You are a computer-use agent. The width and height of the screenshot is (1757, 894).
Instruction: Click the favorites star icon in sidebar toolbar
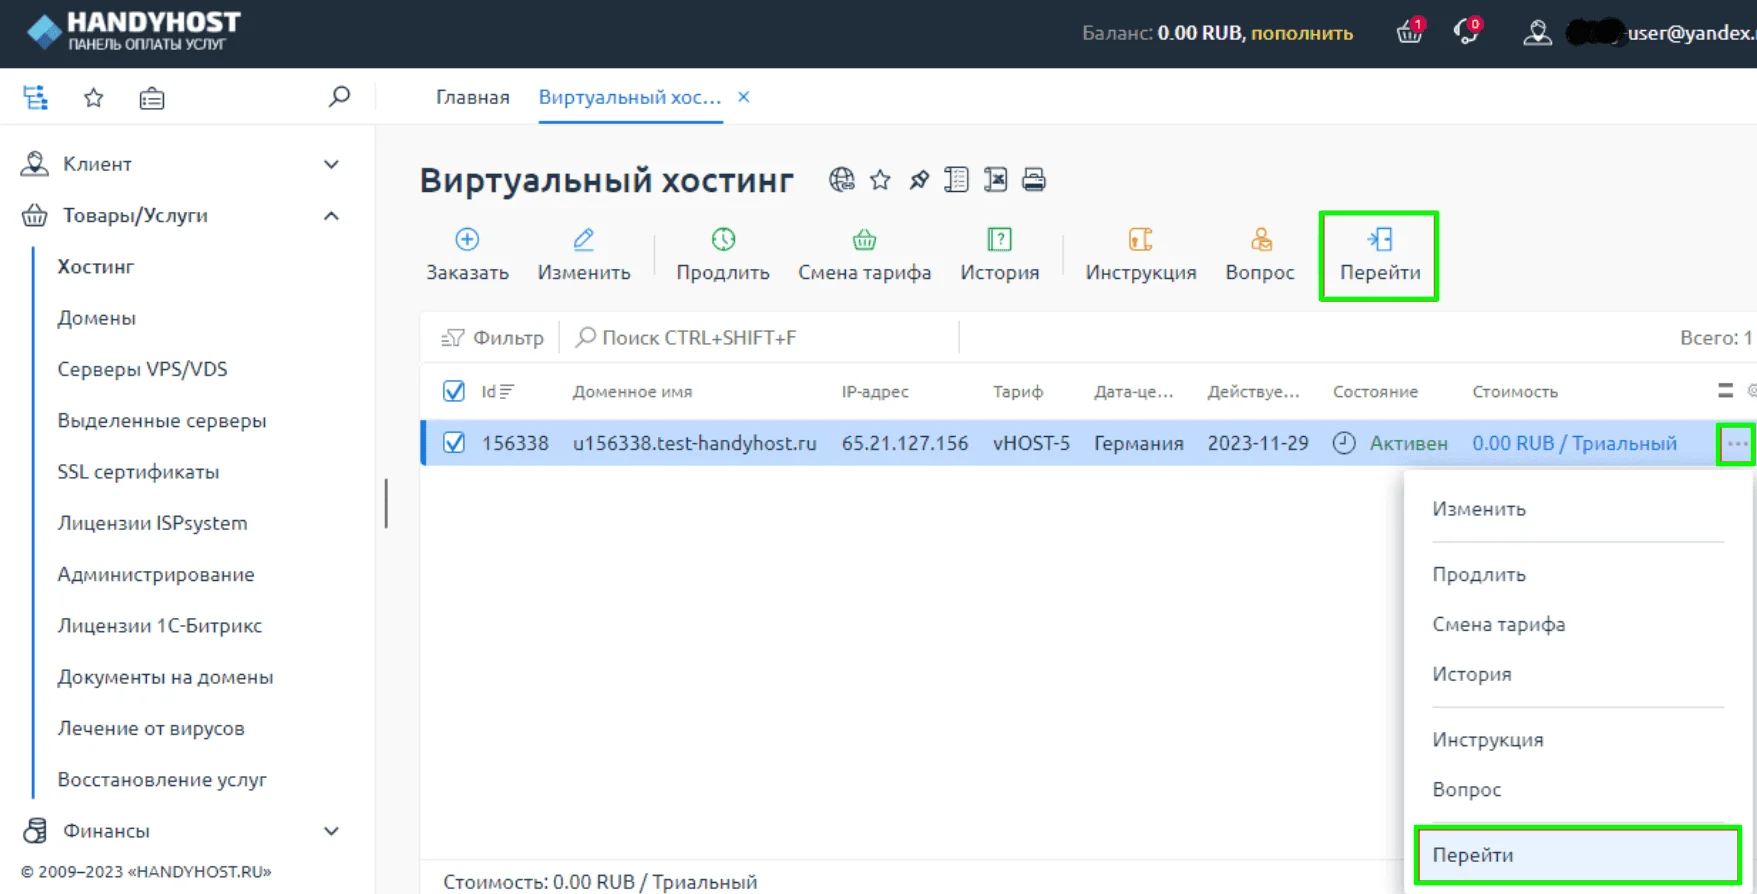click(x=93, y=98)
